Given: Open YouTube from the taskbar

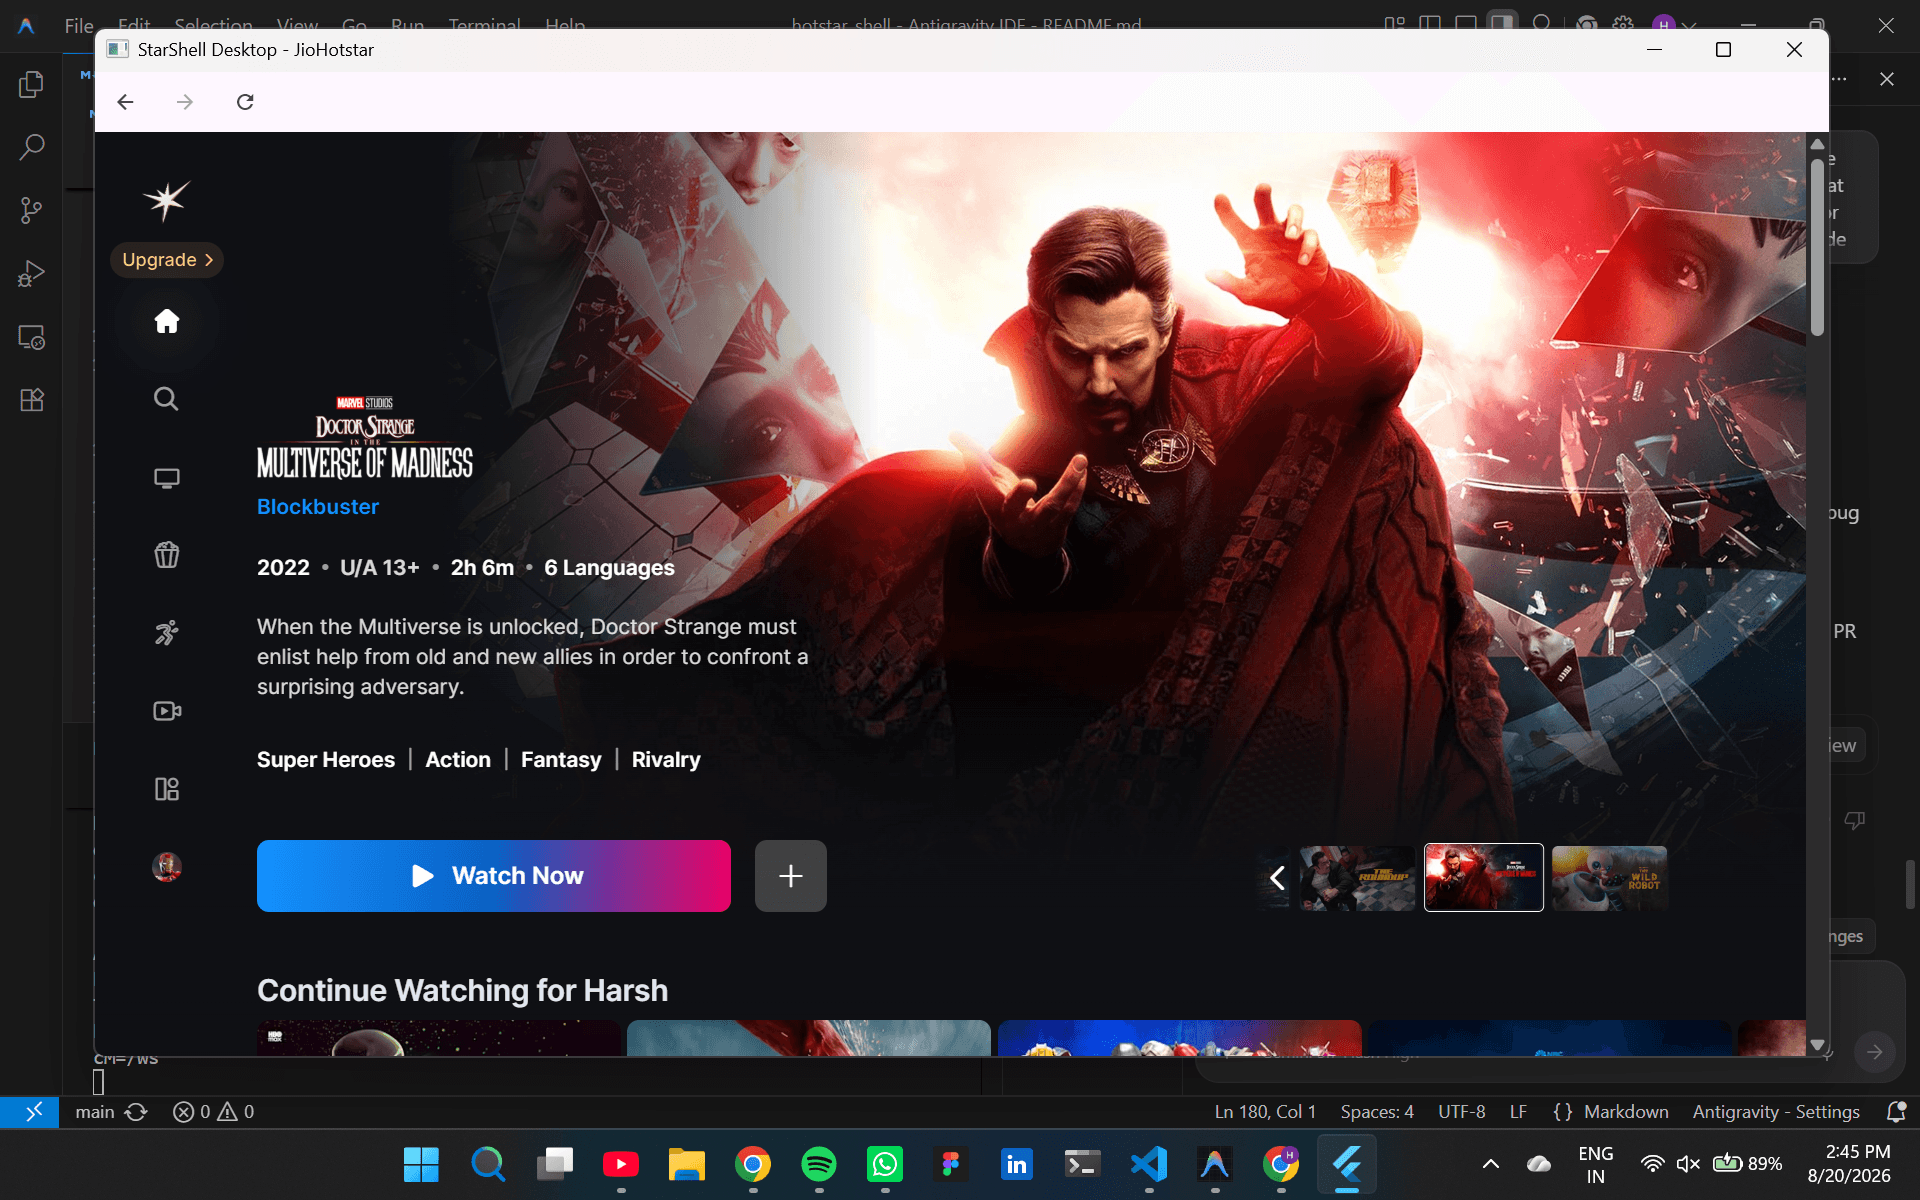Looking at the screenshot, I should coord(621,1164).
